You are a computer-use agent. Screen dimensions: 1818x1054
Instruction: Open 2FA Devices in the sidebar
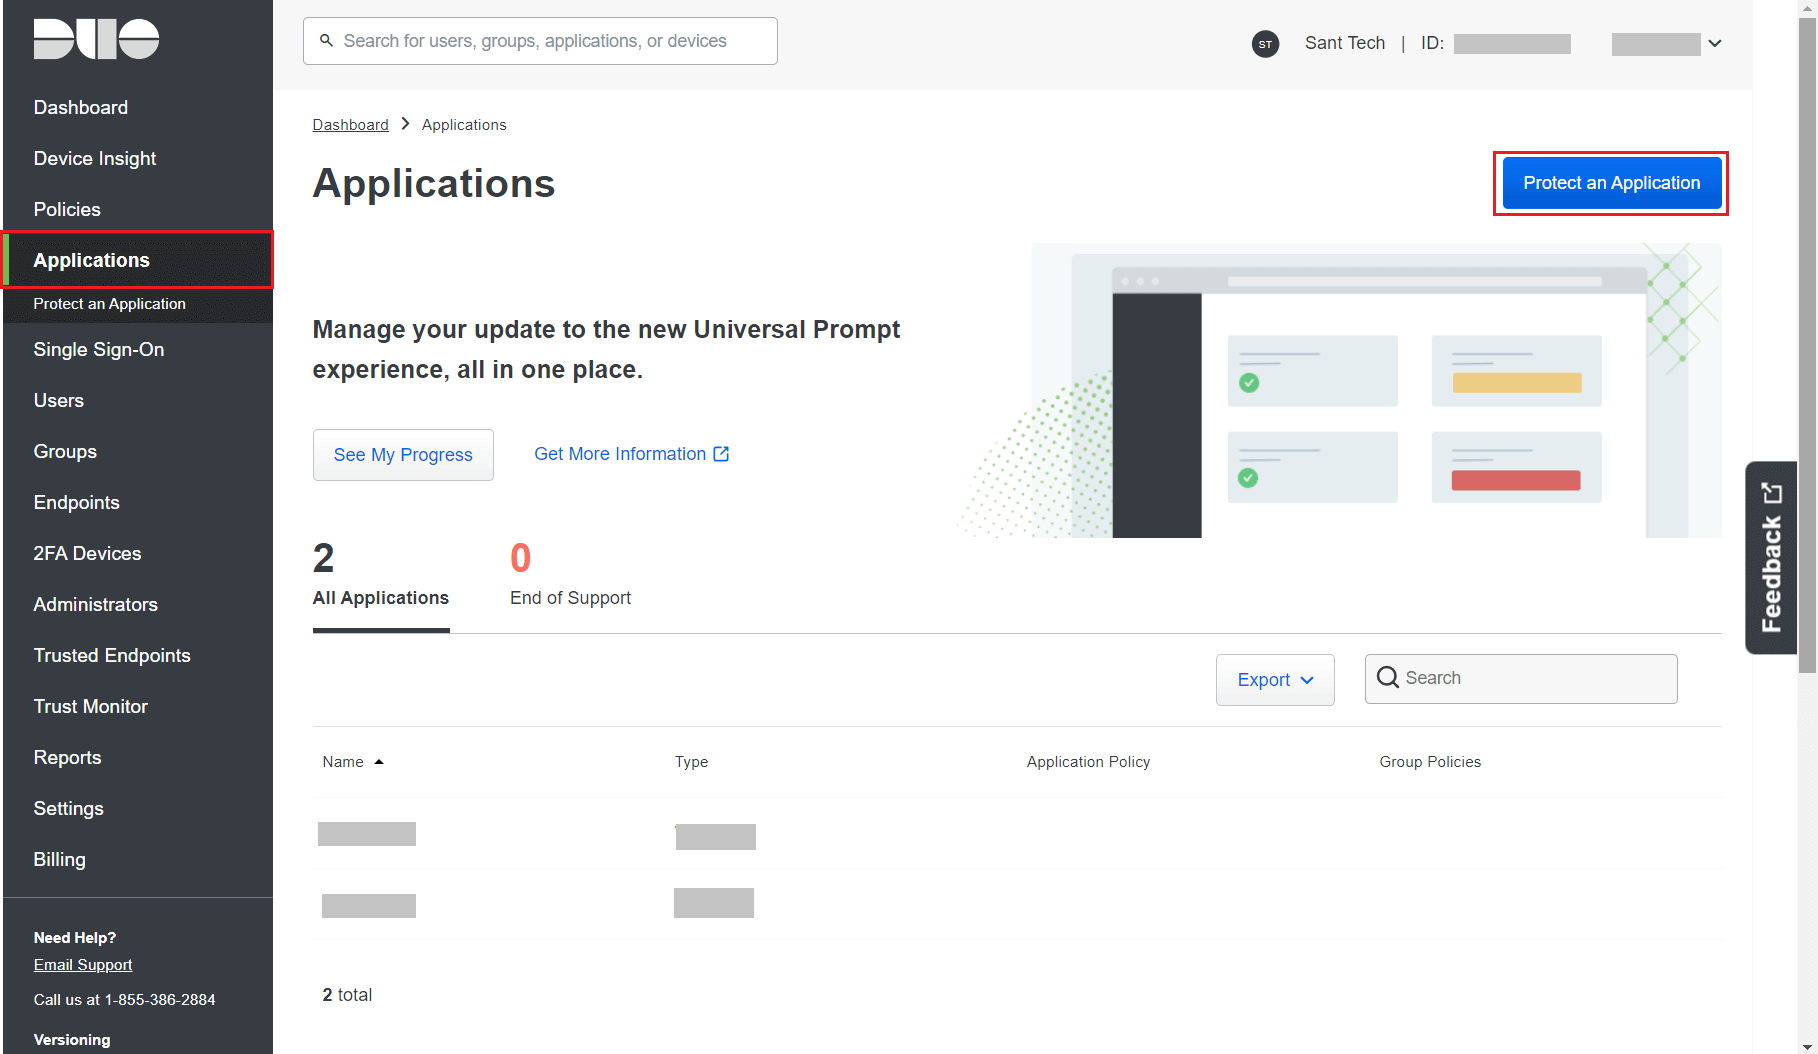[x=87, y=553]
